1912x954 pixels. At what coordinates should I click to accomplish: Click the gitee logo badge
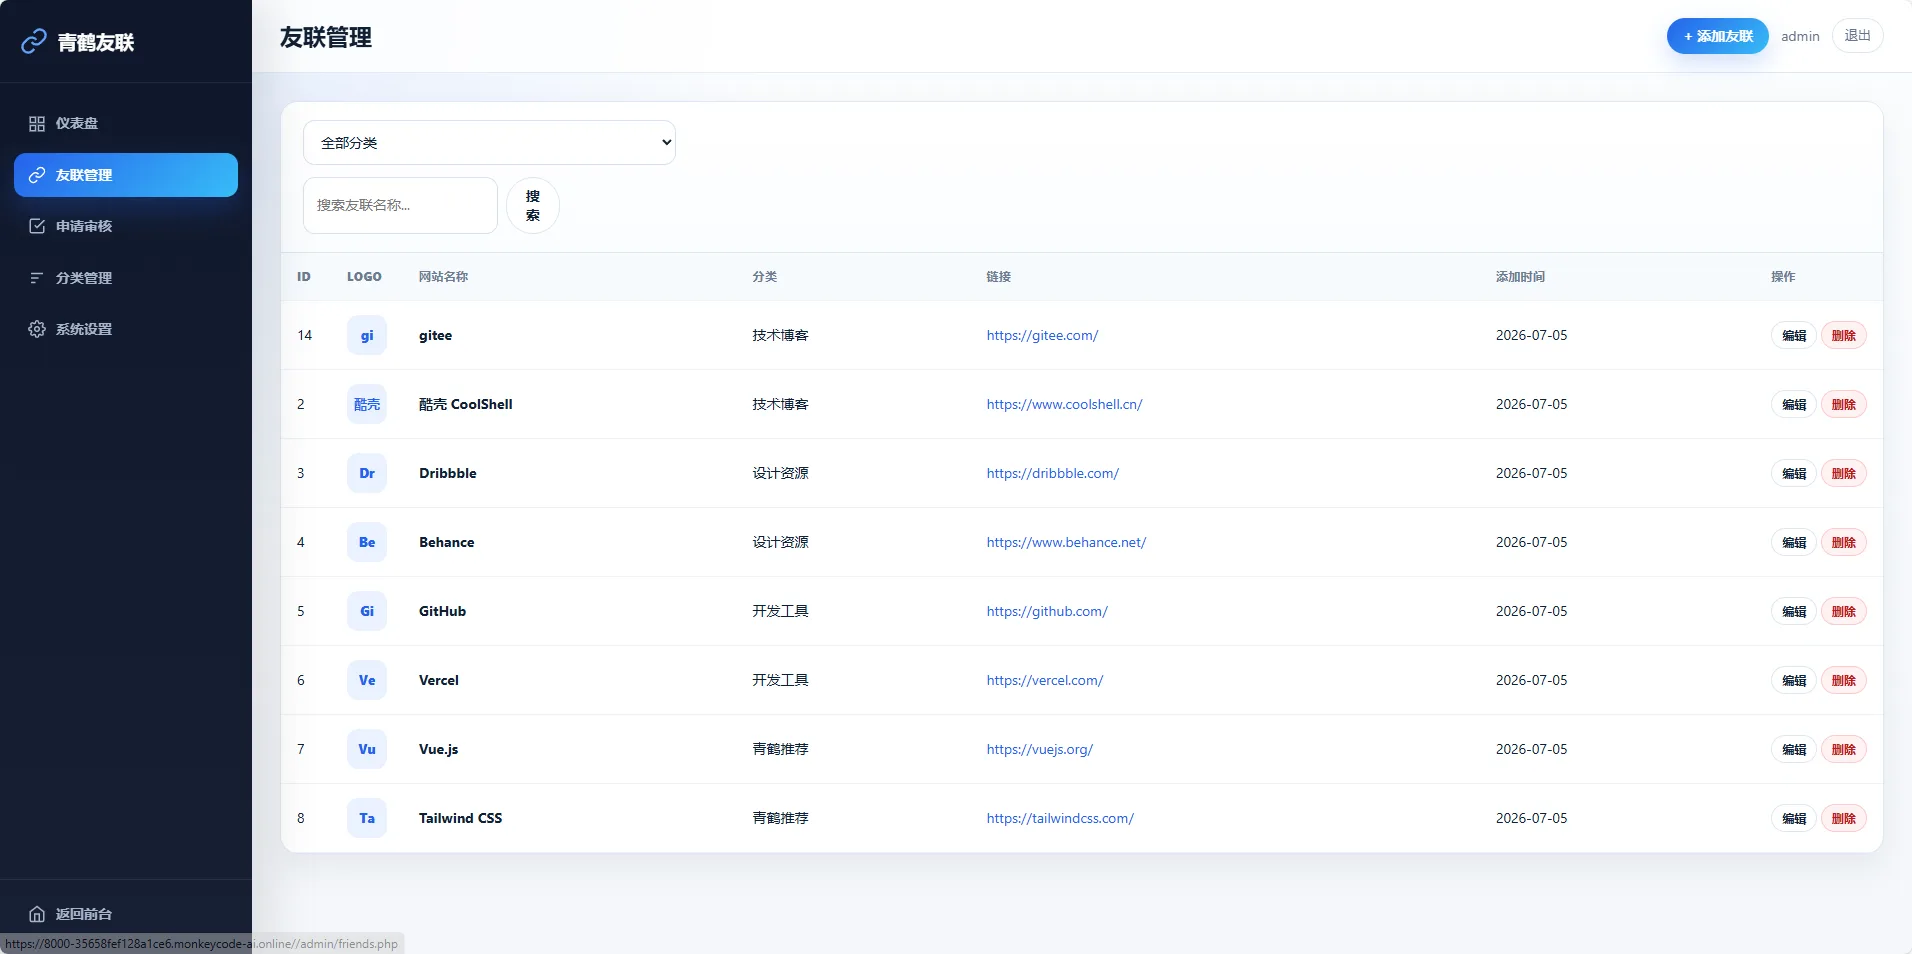[367, 335]
